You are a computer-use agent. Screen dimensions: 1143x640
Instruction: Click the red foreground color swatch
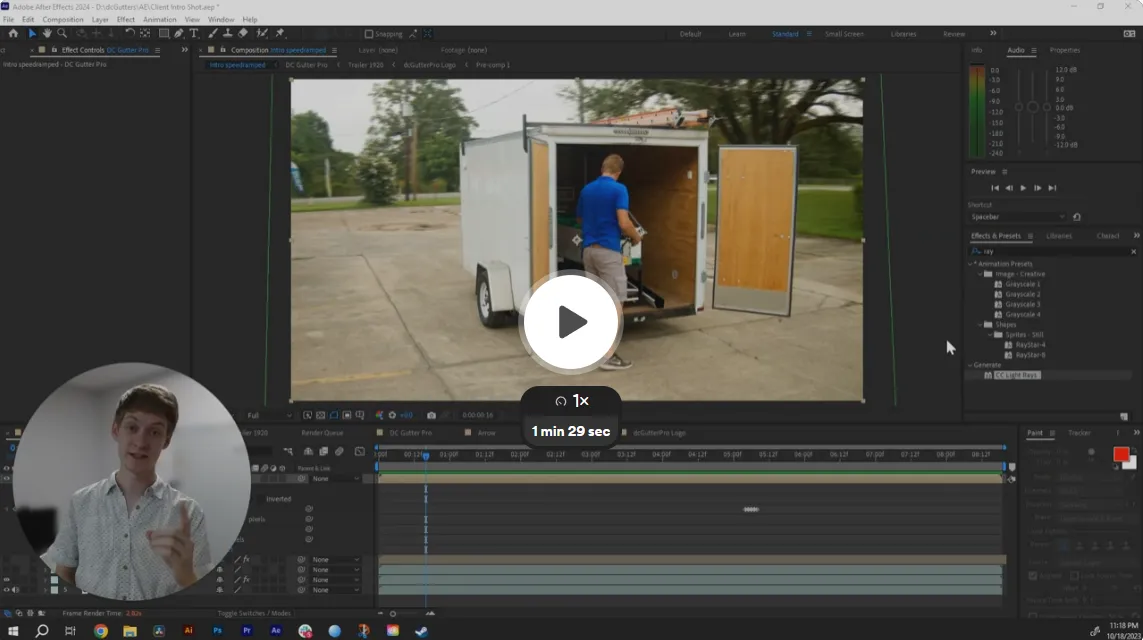tap(1120, 454)
